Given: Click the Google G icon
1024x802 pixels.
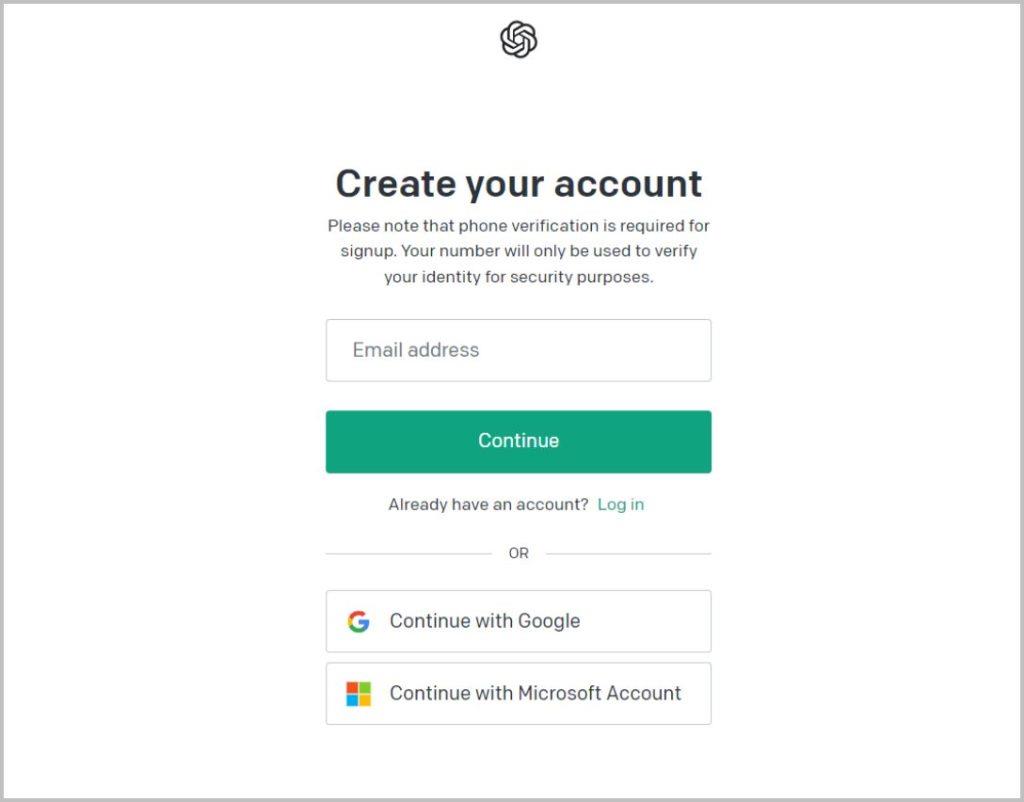Looking at the screenshot, I should (359, 621).
